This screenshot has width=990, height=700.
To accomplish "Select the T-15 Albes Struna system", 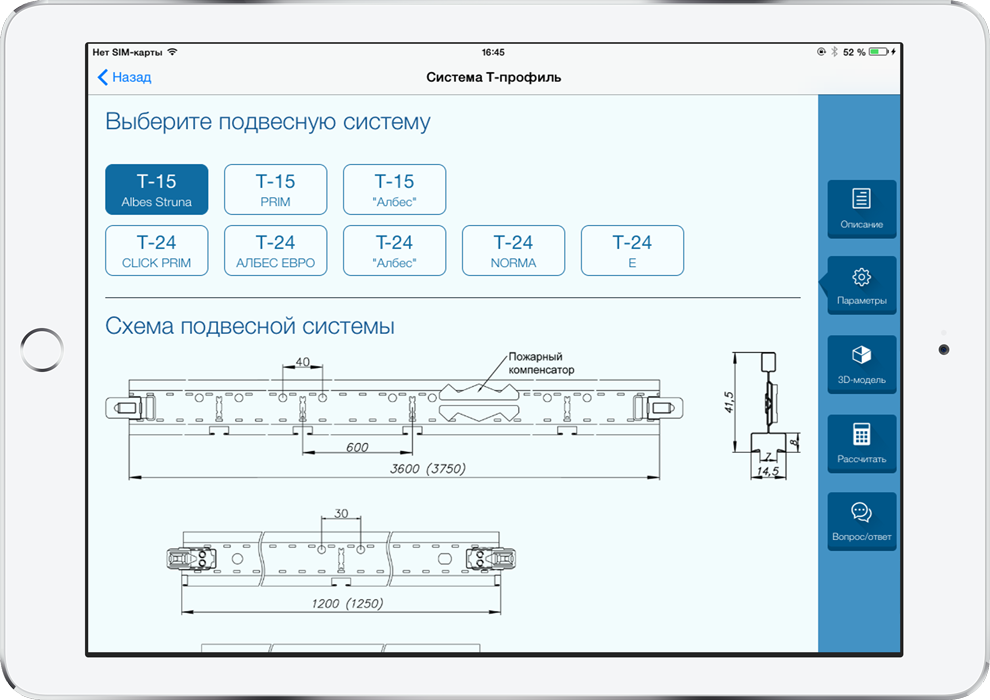I will click(157, 190).
